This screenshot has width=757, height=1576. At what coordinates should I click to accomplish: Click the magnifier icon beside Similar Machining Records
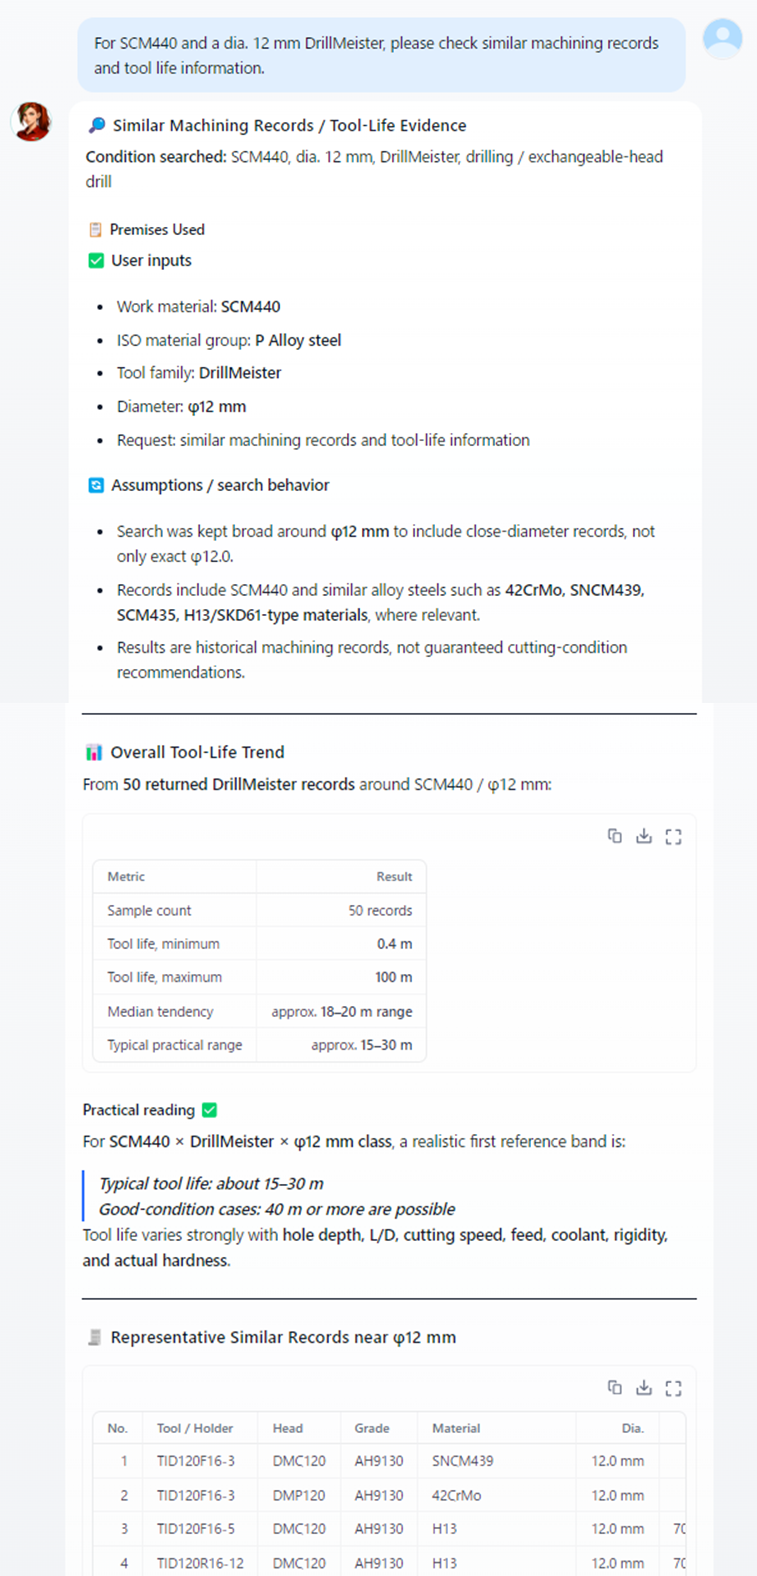click(97, 125)
